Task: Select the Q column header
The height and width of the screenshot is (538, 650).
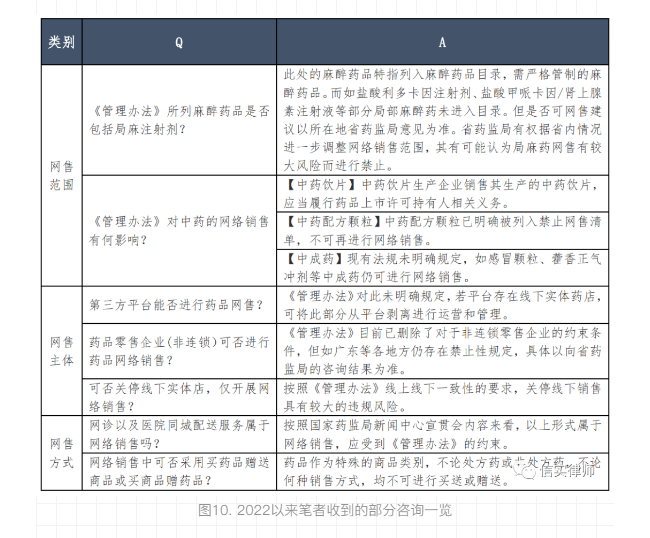Action: pyautogui.click(x=179, y=42)
